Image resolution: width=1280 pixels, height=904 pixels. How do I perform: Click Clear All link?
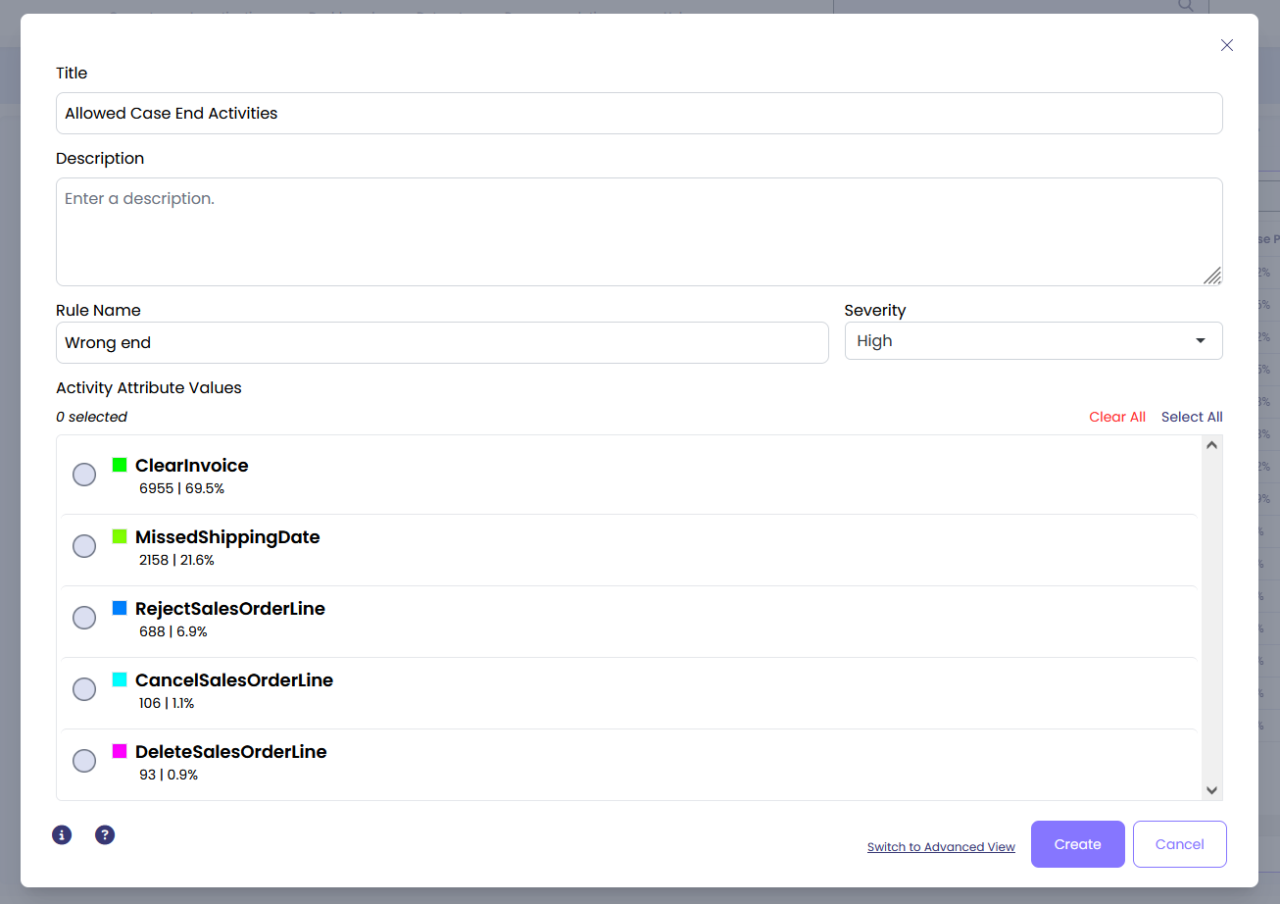pos(1117,417)
